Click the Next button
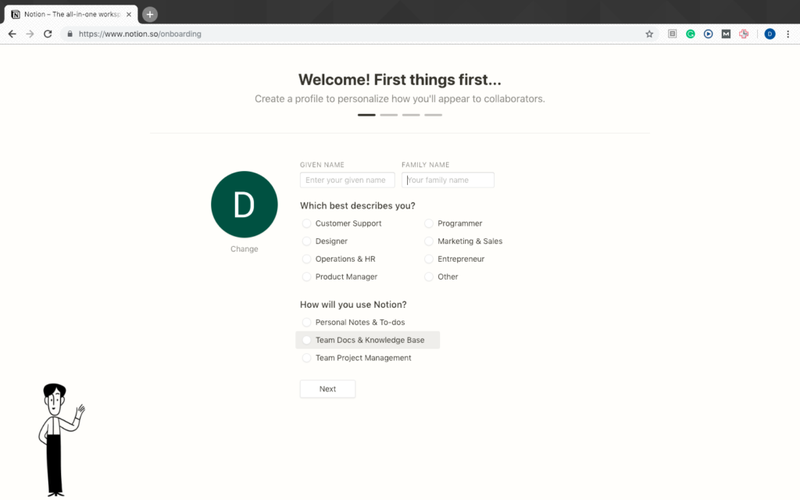 (x=328, y=389)
